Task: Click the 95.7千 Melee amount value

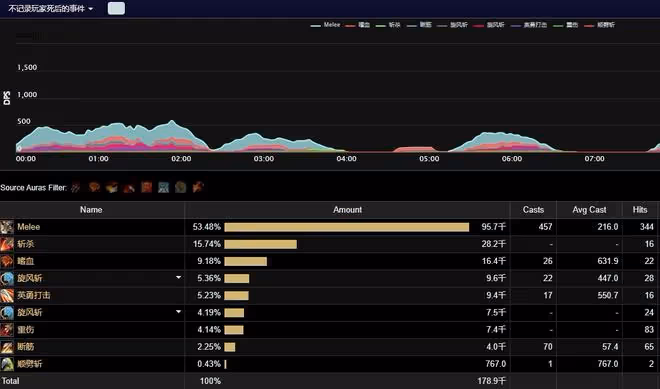Action: pos(493,227)
